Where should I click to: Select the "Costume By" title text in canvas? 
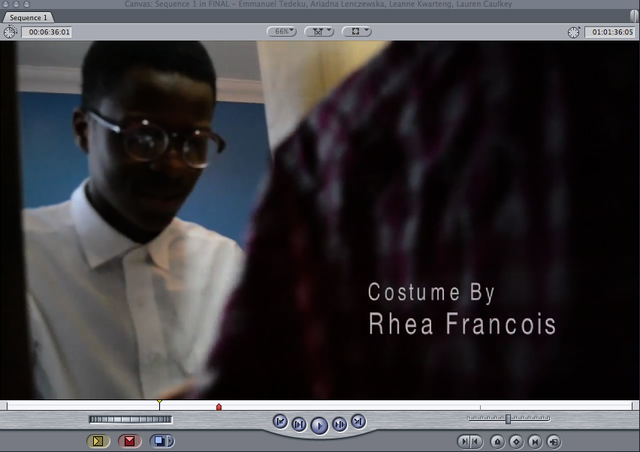click(x=431, y=293)
